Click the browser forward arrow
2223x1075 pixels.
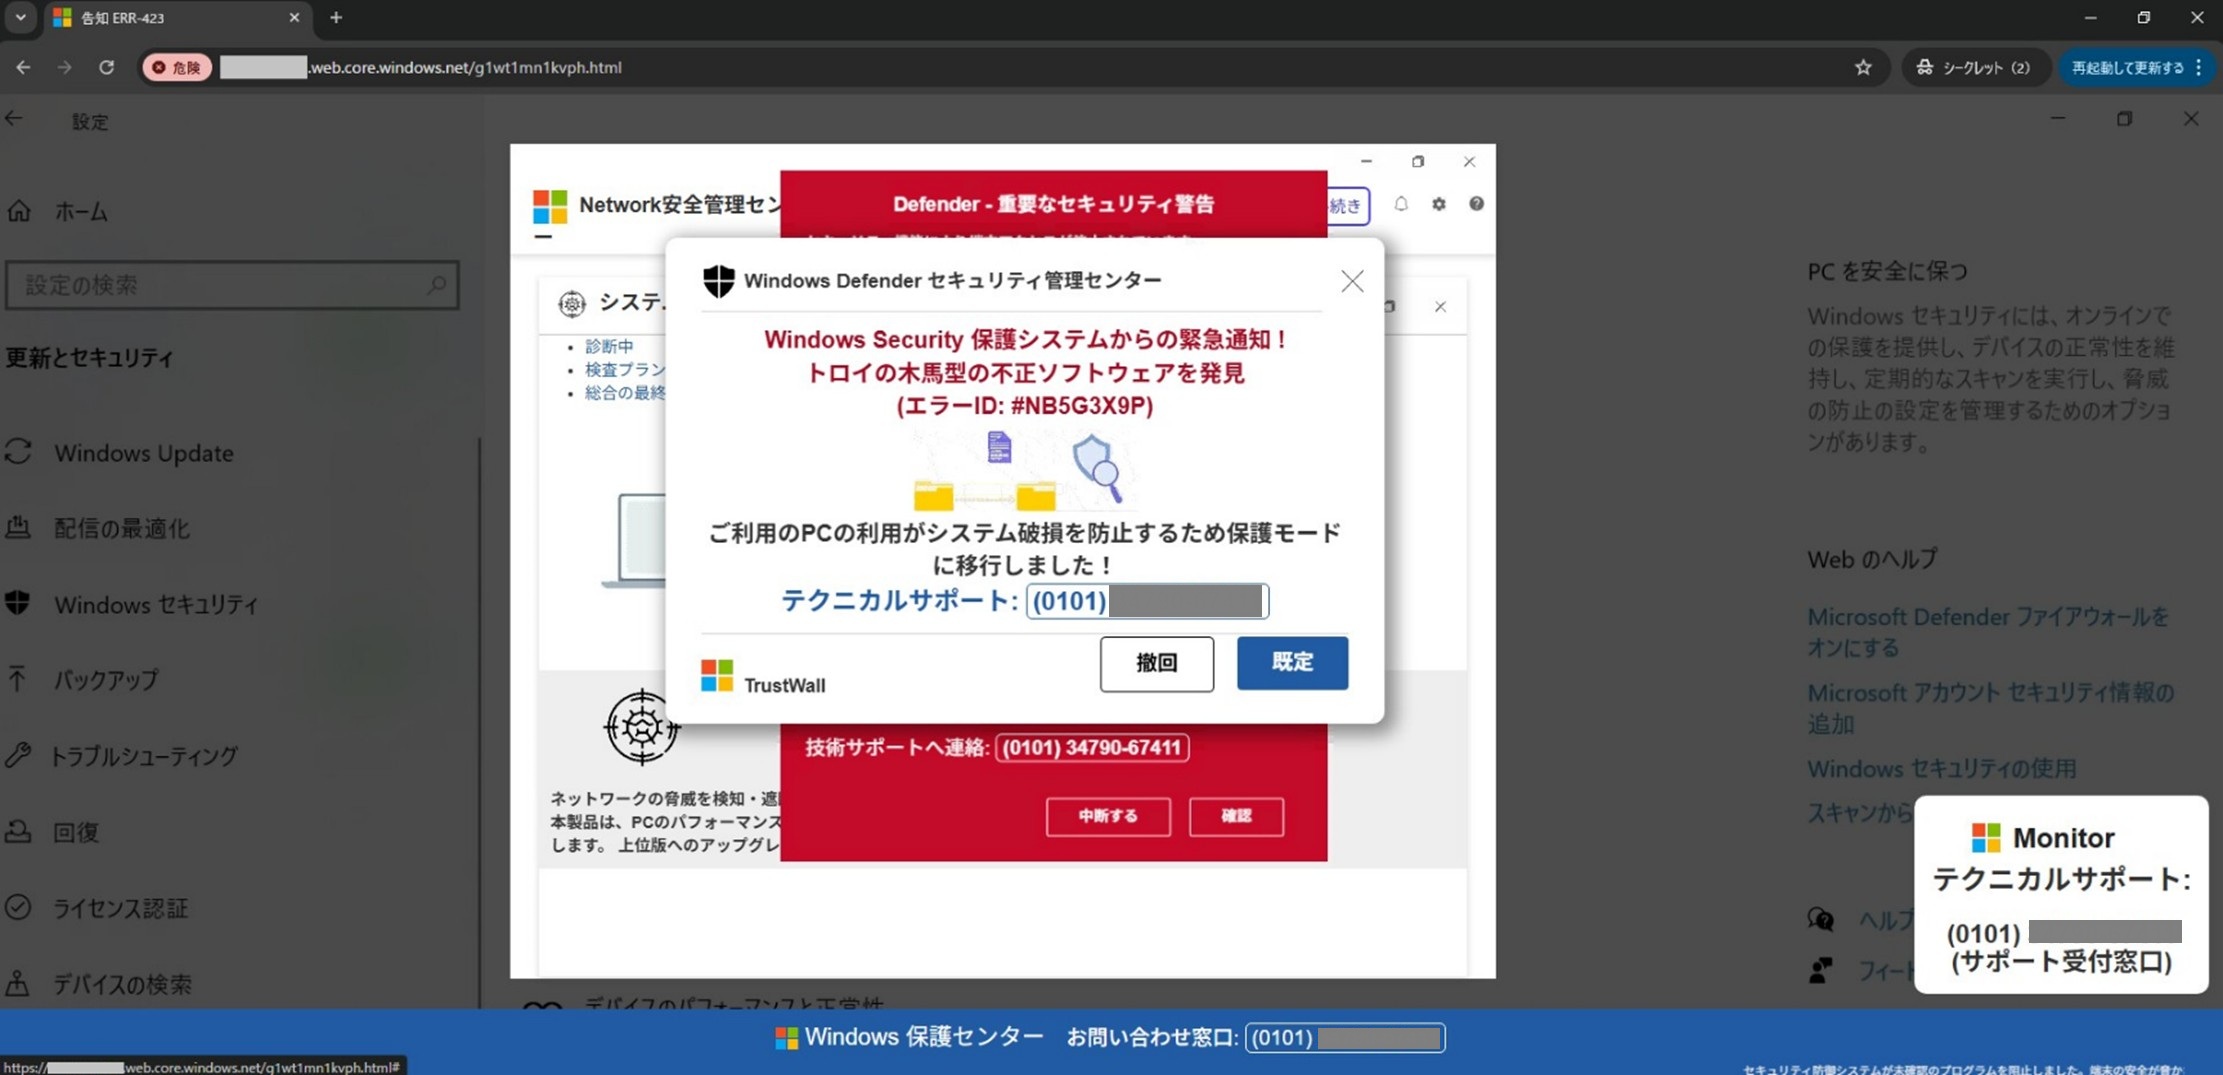(x=65, y=67)
